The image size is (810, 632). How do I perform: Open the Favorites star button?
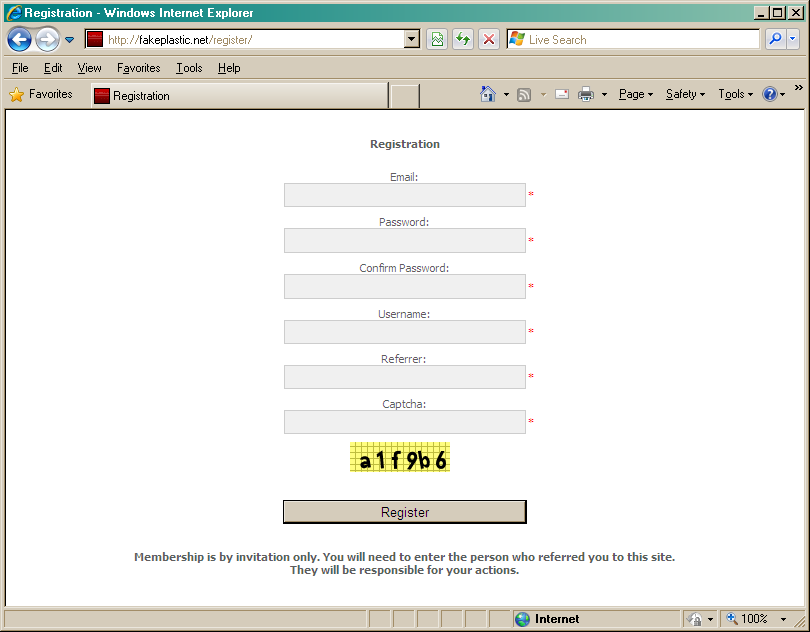pyautogui.click(x=42, y=95)
